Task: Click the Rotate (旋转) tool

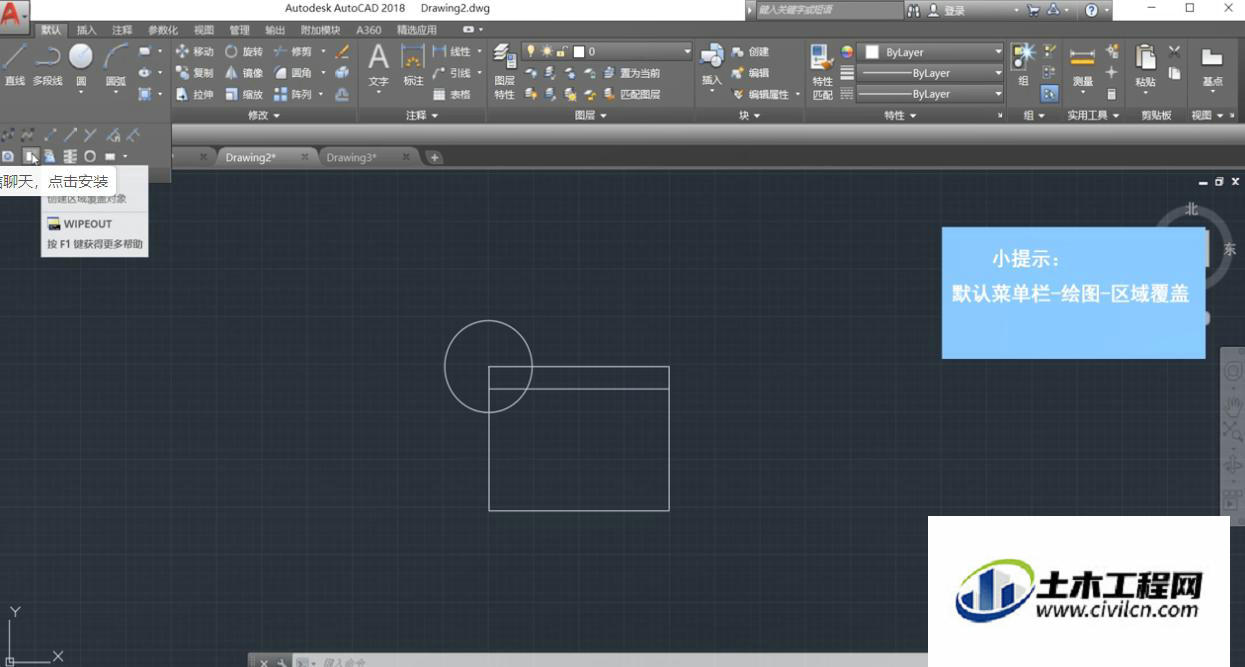Action: [x=244, y=51]
